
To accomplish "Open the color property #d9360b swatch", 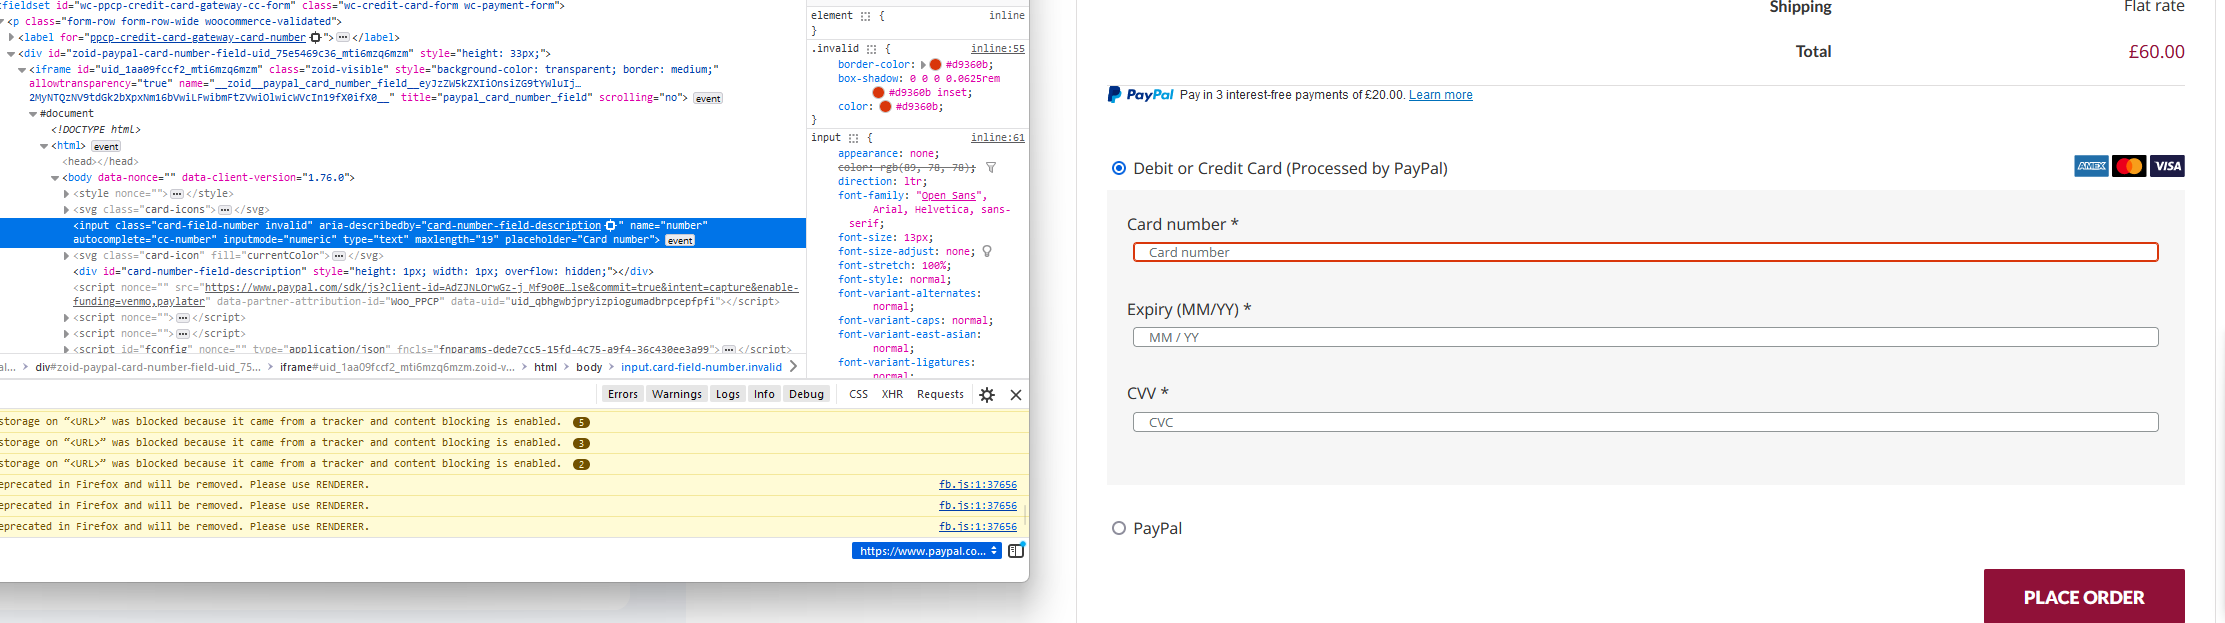I will (885, 107).
